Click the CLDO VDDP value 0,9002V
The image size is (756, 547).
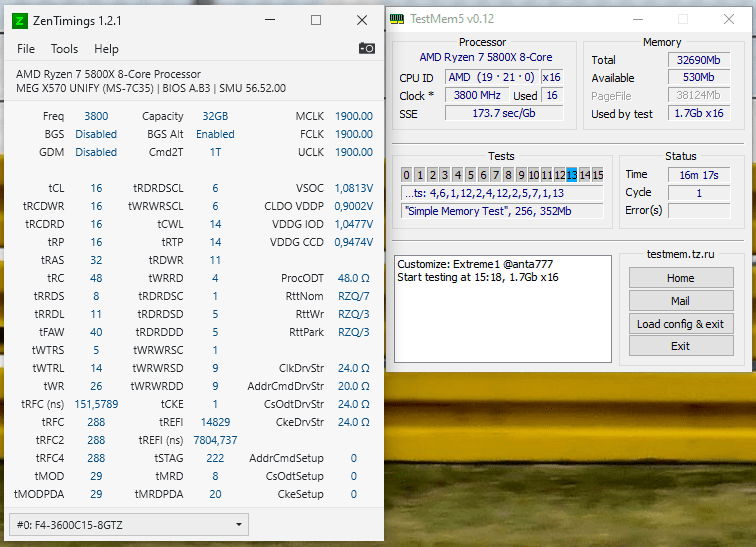(353, 206)
